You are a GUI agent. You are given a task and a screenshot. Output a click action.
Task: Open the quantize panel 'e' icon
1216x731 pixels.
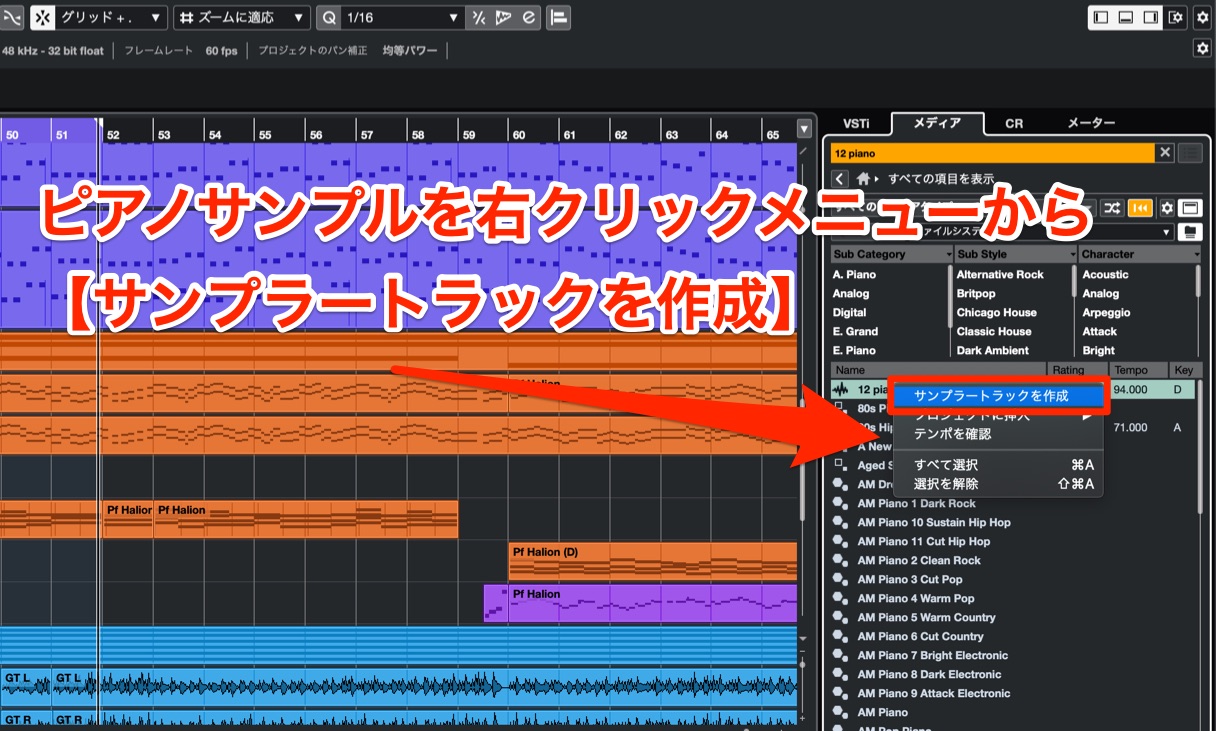pyautogui.click(x=528, y=17)
